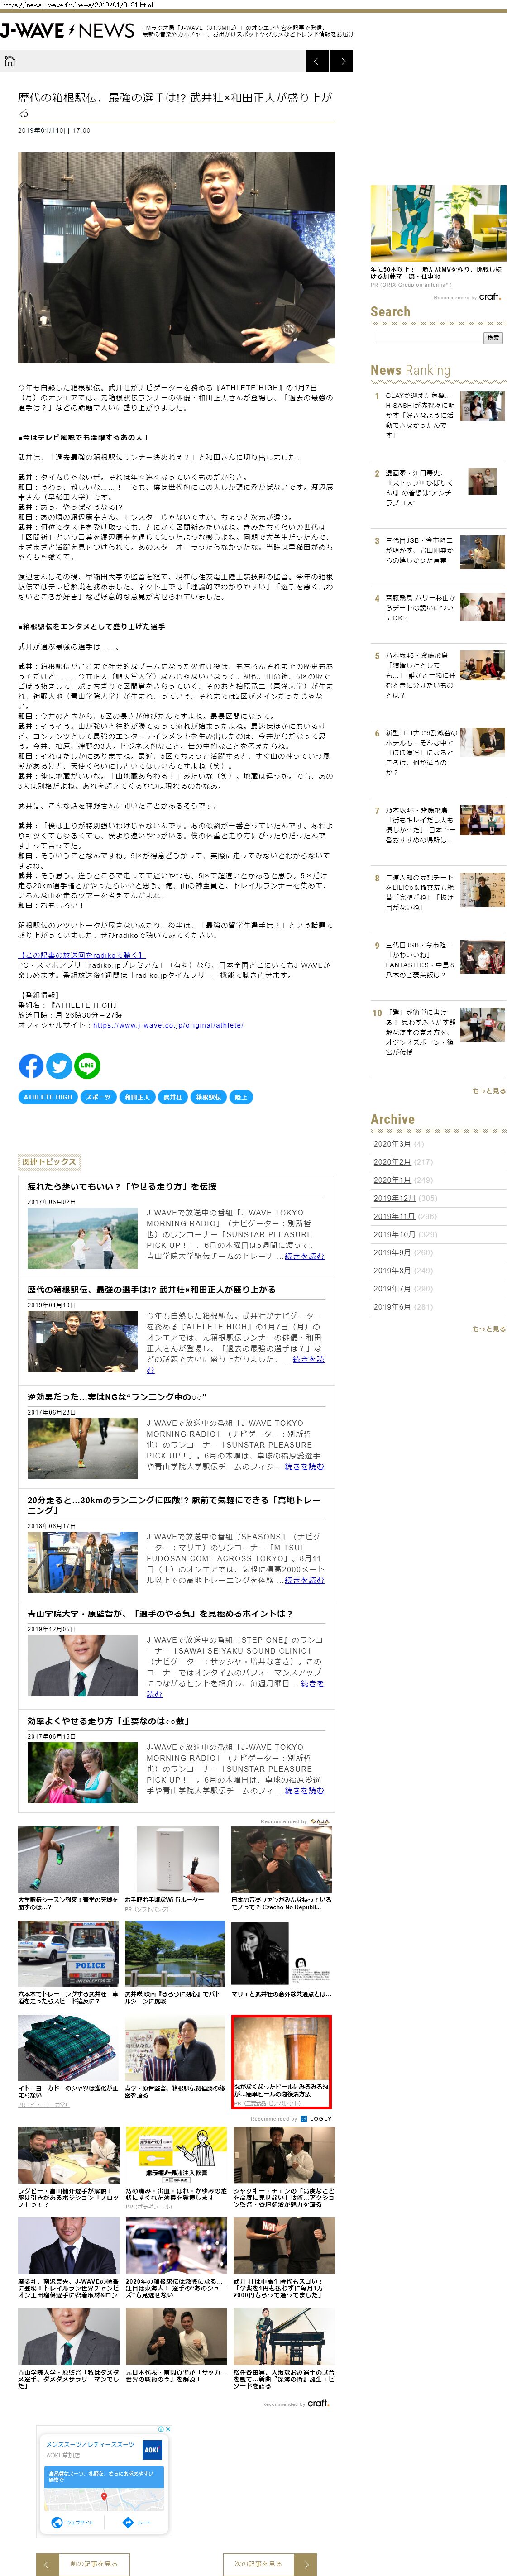Click the 検索 search button
This screenshot has height=2576, width=507.
(x=493, y=338)
